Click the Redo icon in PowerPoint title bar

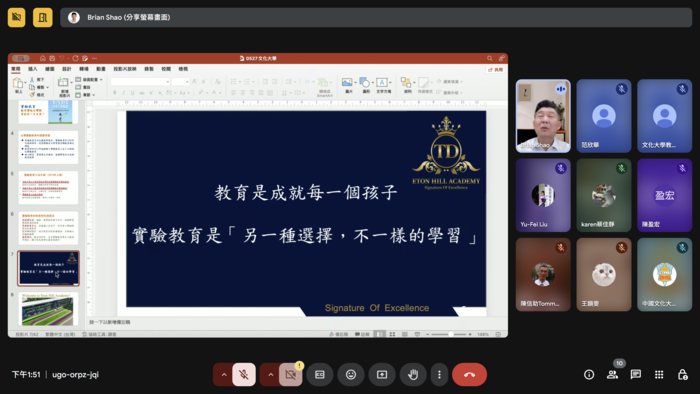(x=75, y=58)
